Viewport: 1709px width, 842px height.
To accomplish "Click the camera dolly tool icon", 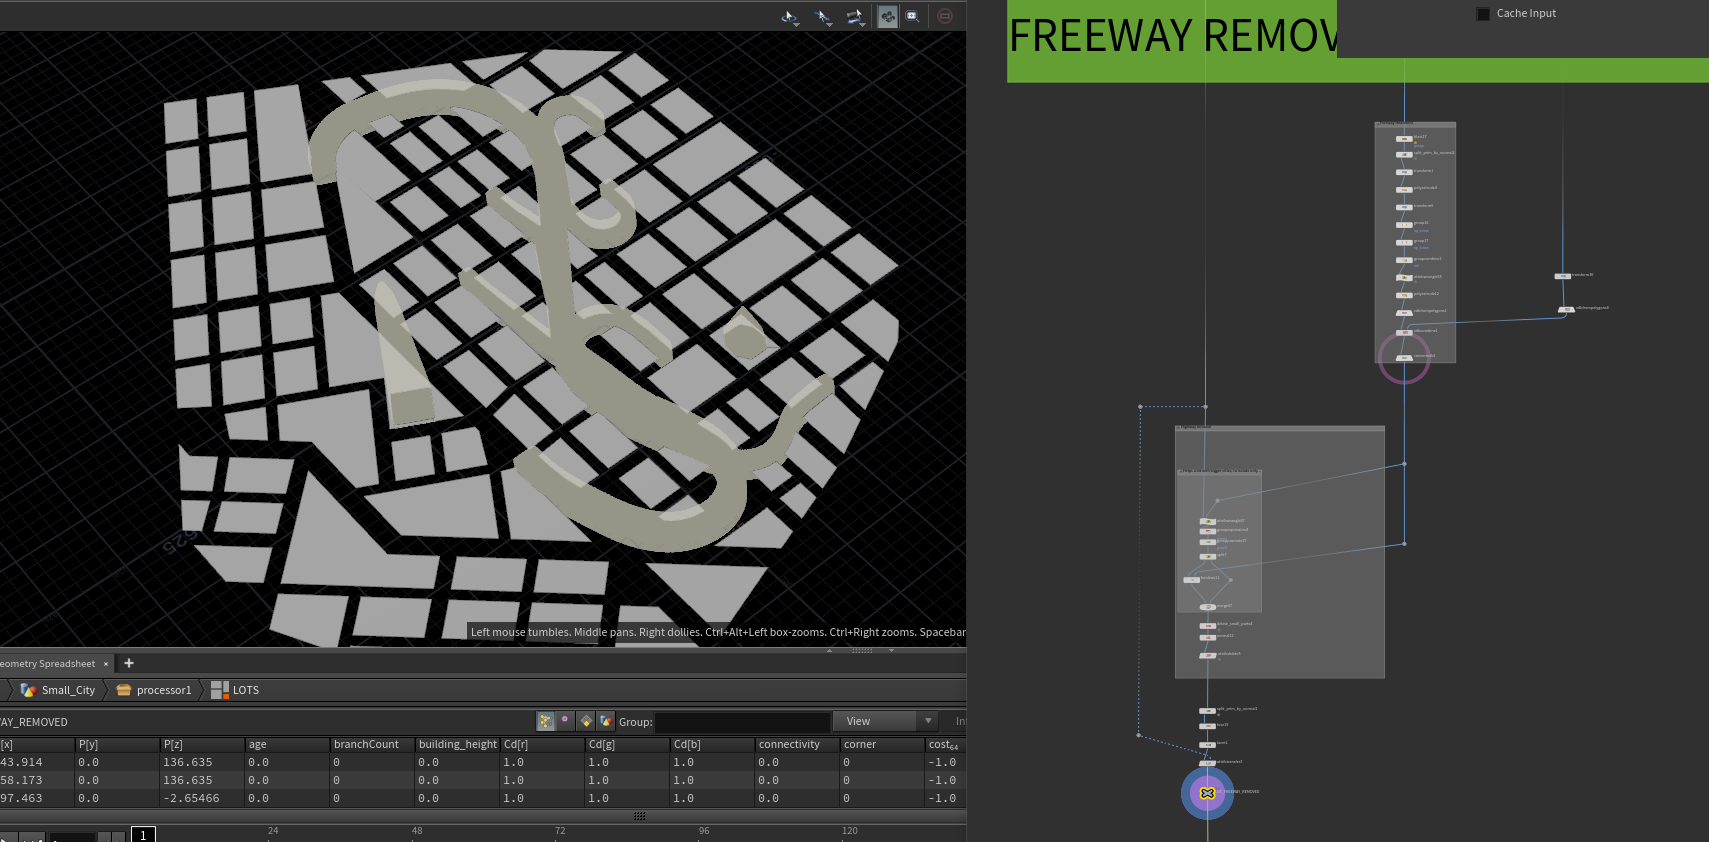I will pos(855,17).
